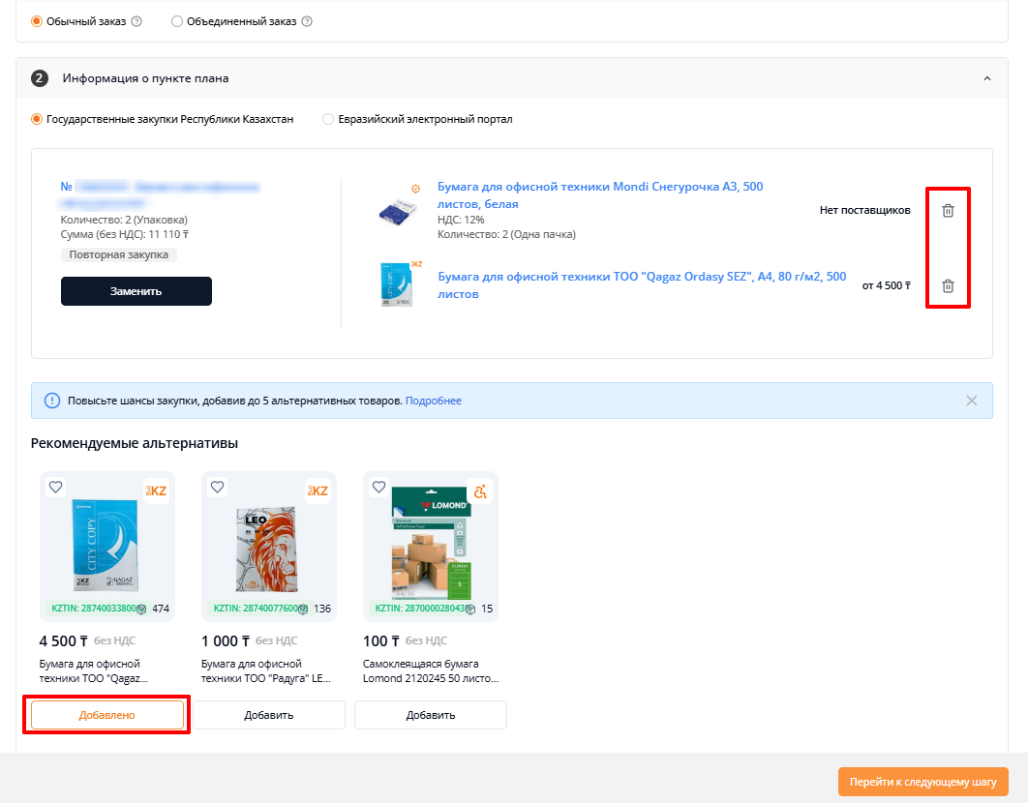Image resolution: width=1028 pixels, height=803 pixels.
Task: Delete Qagaz Ordasy SEZ paper item
Action: tap(948, 286)
